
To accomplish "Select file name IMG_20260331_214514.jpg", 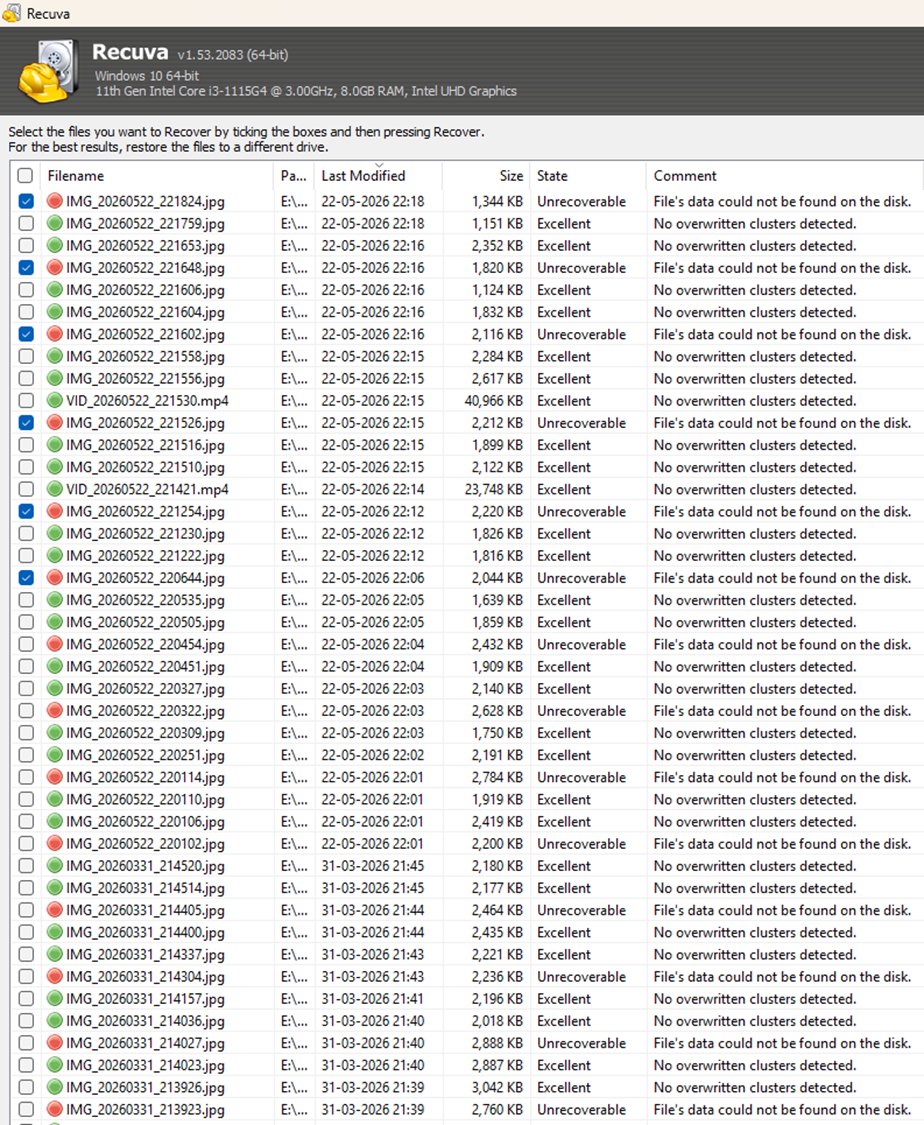I will pos(145,888).
